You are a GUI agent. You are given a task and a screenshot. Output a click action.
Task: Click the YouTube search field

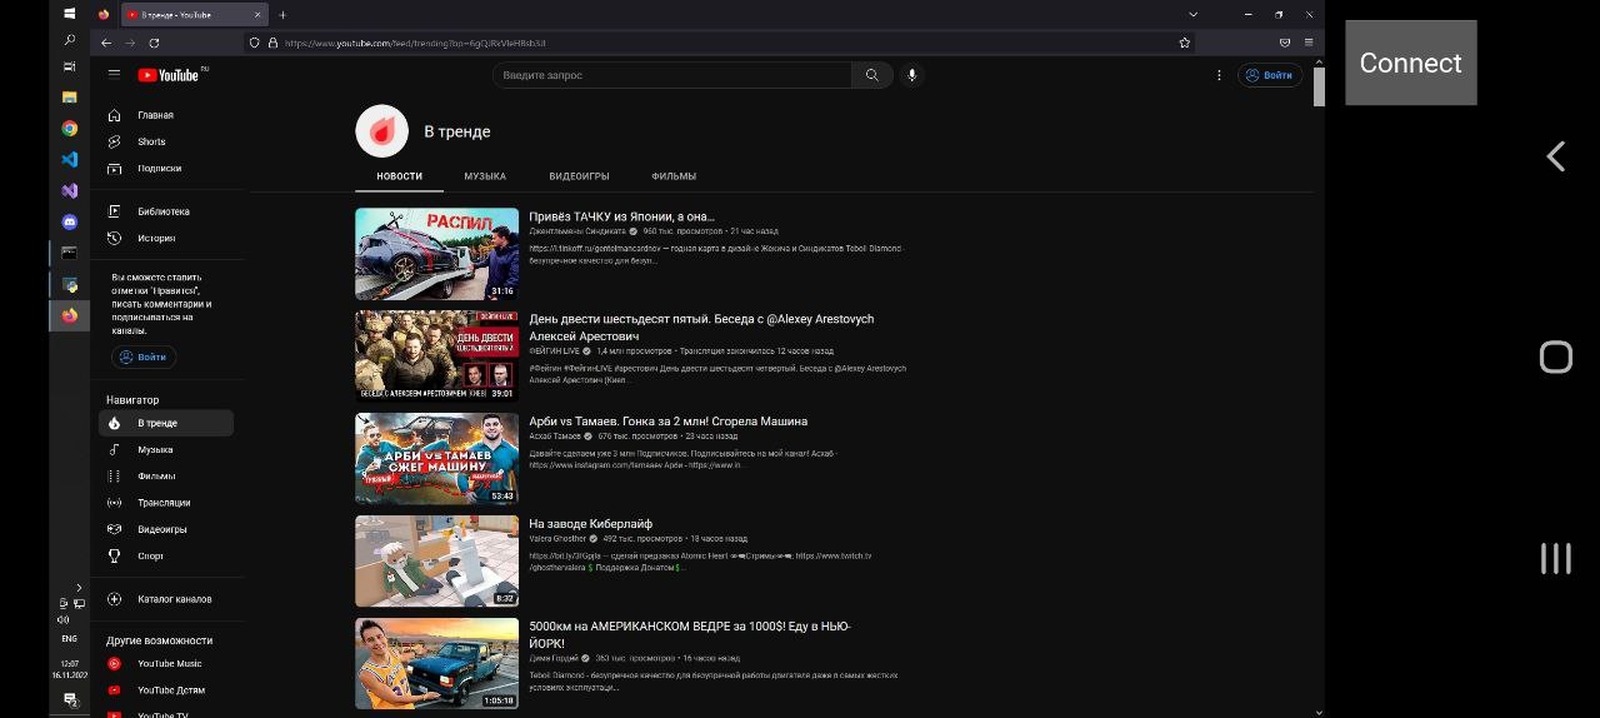pos(672,75)
